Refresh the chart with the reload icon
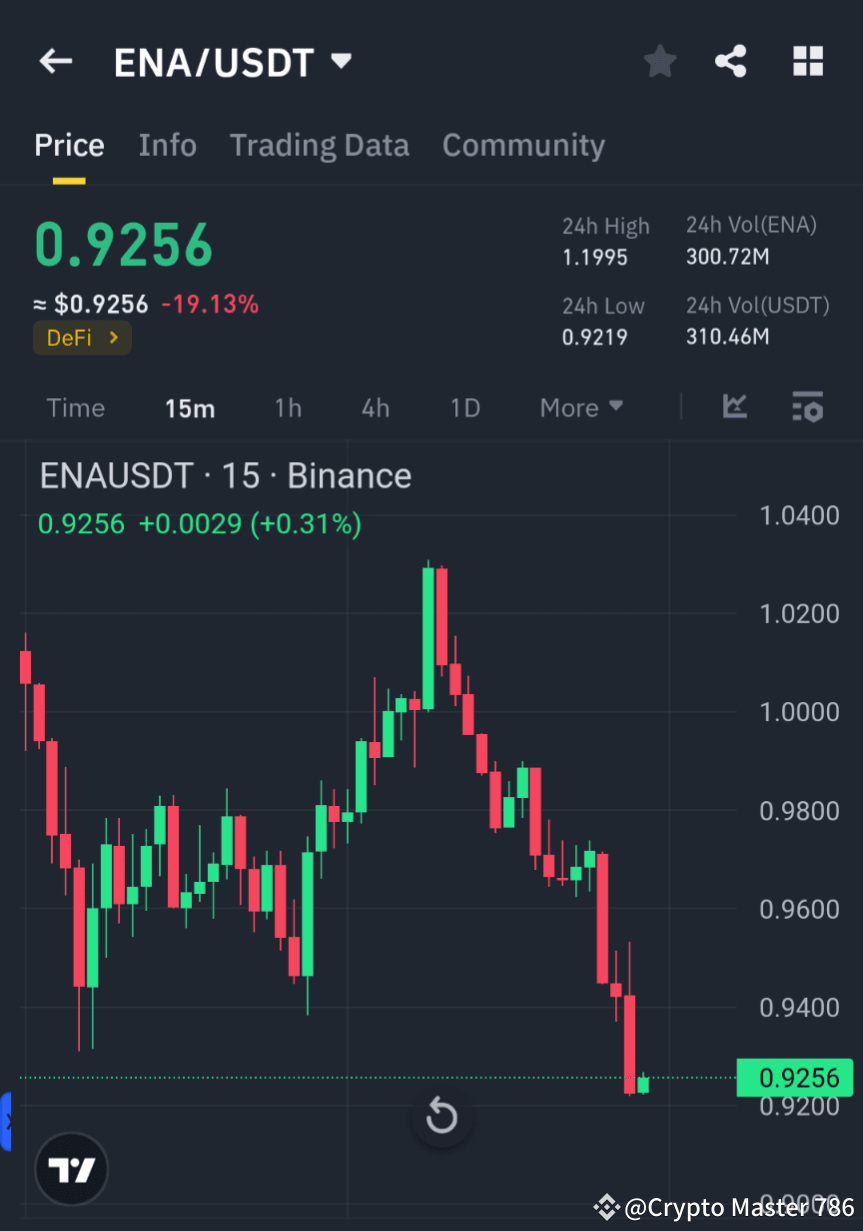The width and height of the screenshot is (863, 1231). click(441, 1116)
